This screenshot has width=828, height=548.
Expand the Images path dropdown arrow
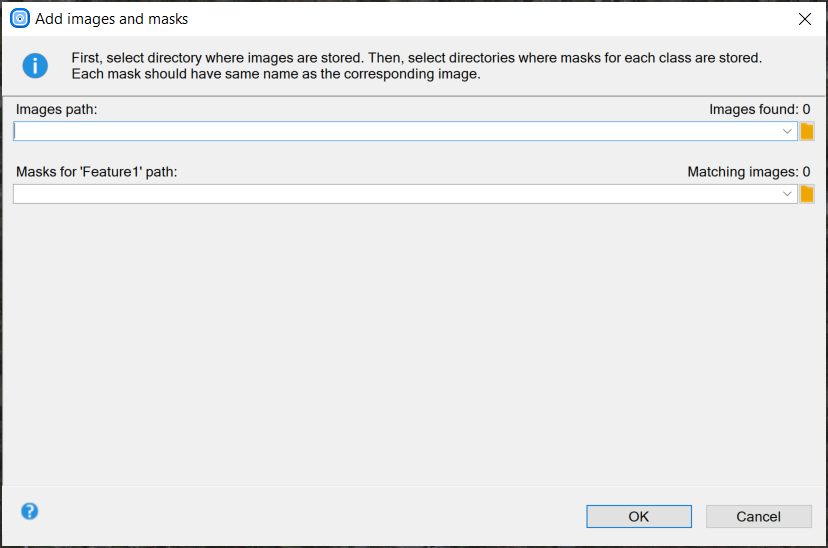pos(787,132)
